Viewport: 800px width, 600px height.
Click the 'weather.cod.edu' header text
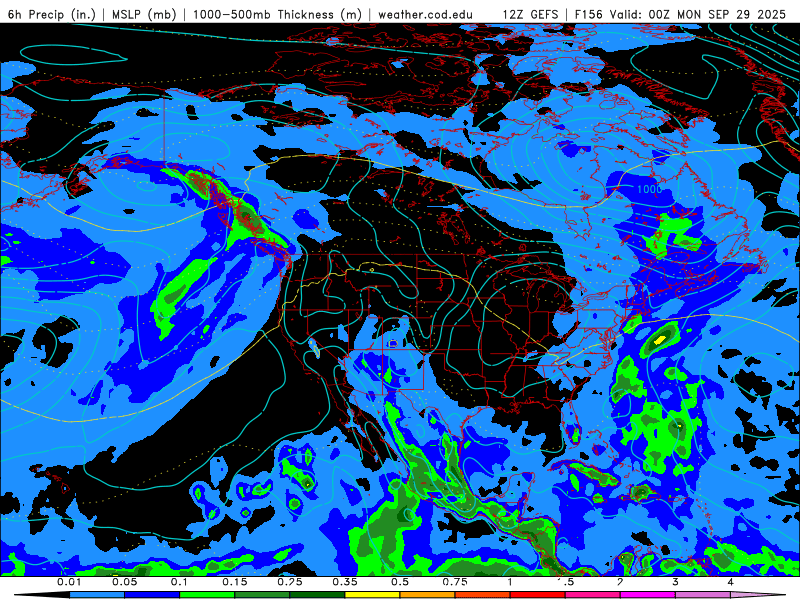pos(425,14)
